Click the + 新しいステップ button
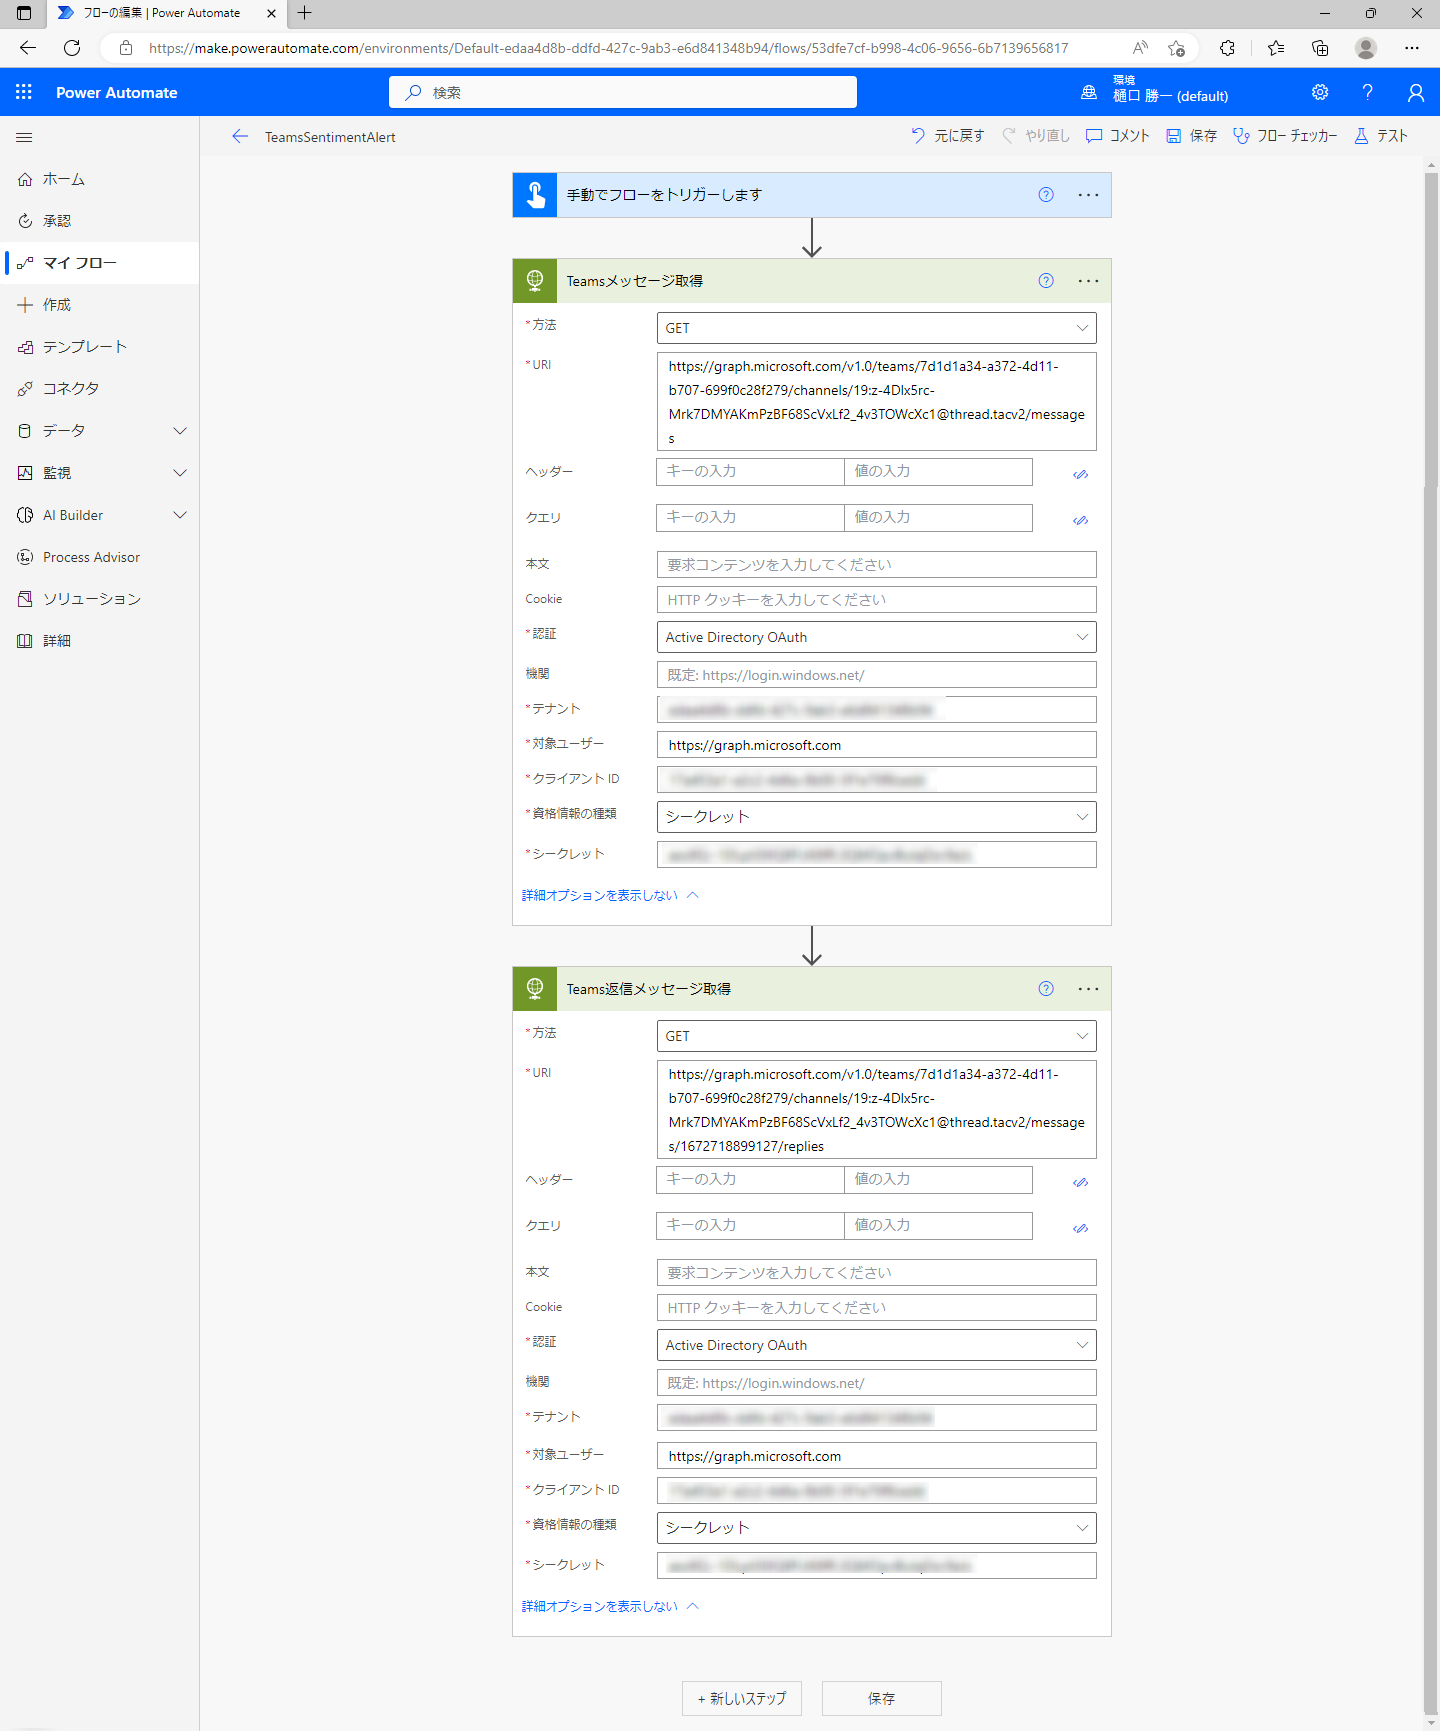 (742, 1698)
